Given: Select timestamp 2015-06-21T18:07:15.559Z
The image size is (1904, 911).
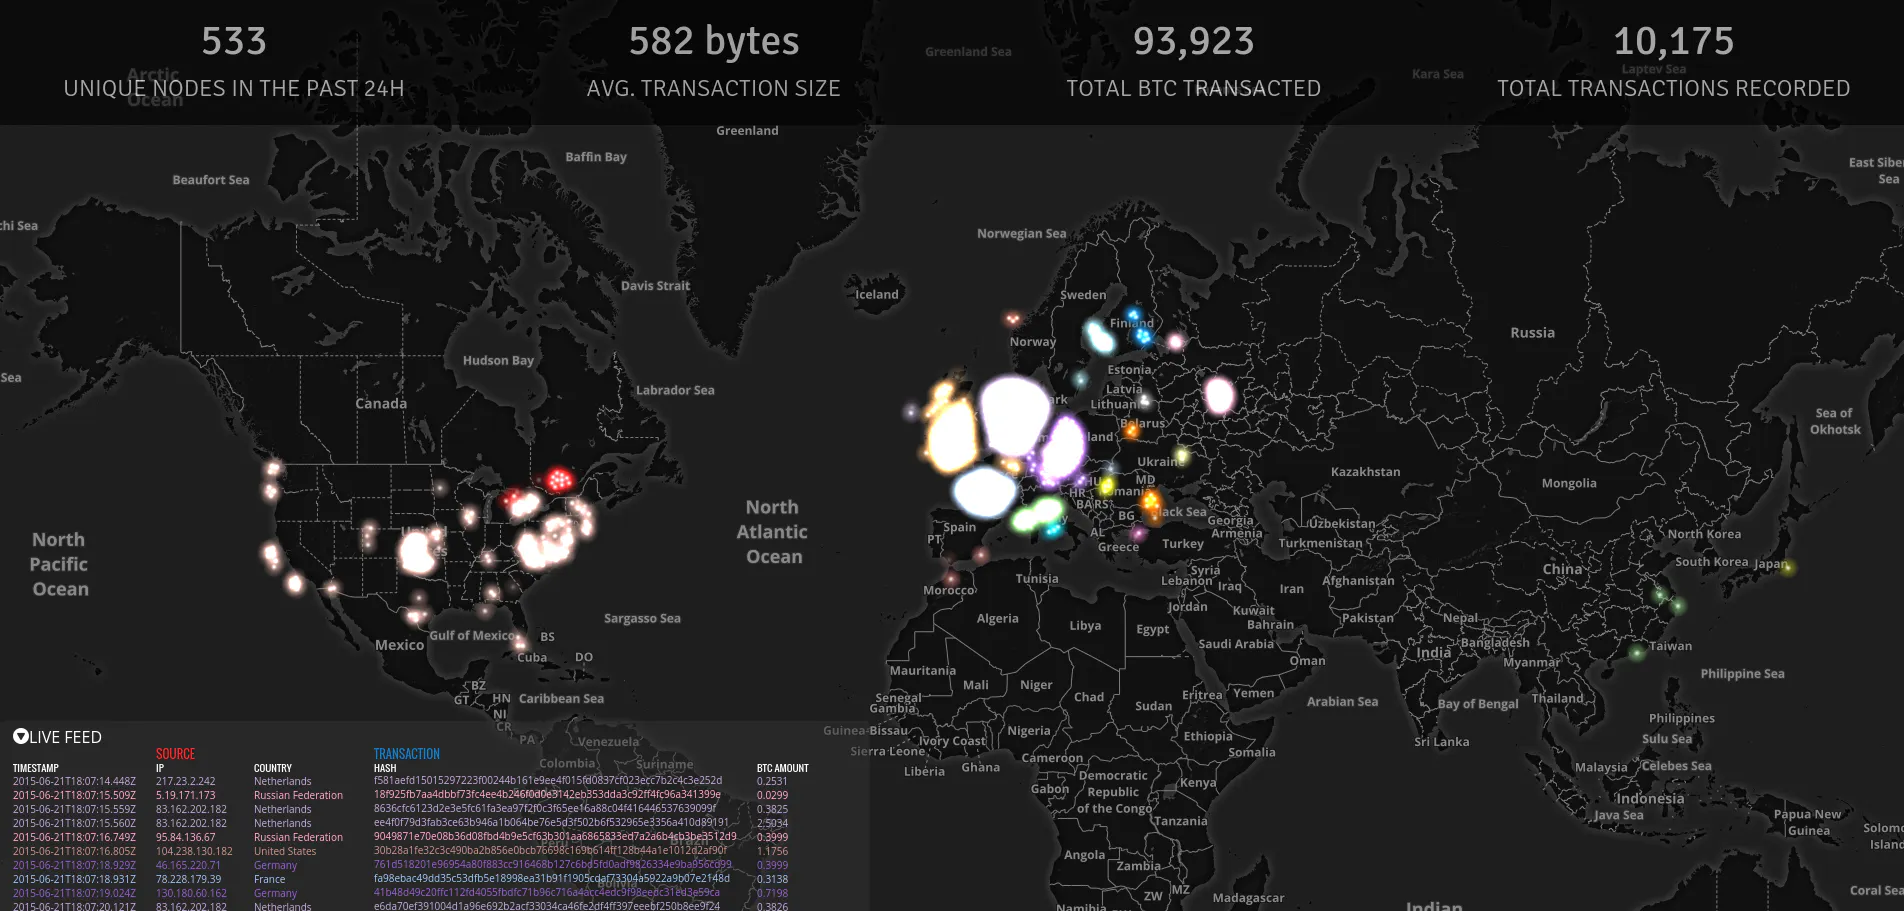Looking at the screenshot, I should point(74,809).
